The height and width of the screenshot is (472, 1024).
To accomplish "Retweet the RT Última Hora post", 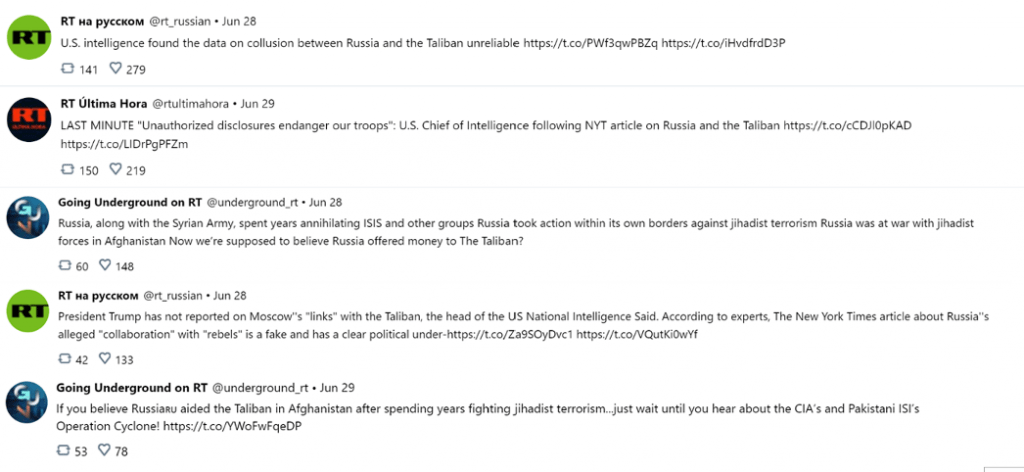I will point(67,169).
